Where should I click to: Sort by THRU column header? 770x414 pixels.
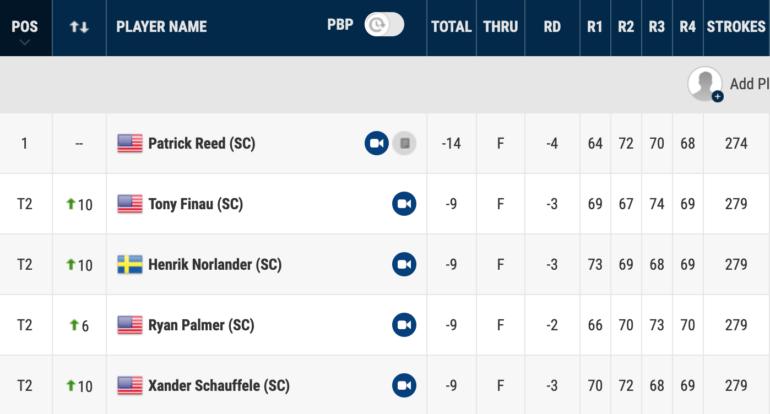tap(500, 27)
